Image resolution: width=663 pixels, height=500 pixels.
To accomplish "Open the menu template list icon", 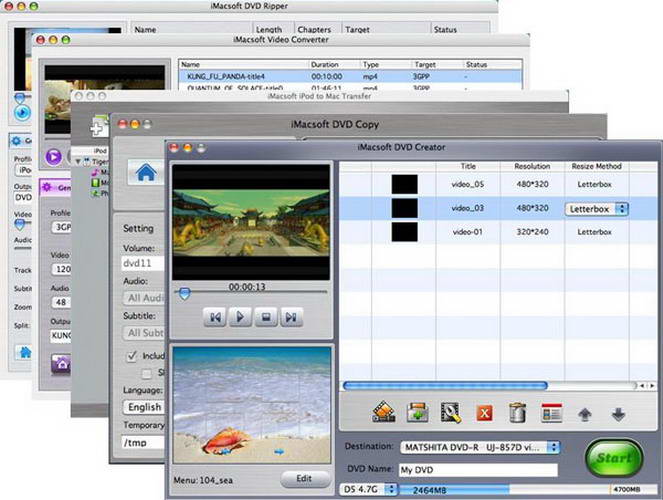I will click(550, 411).
